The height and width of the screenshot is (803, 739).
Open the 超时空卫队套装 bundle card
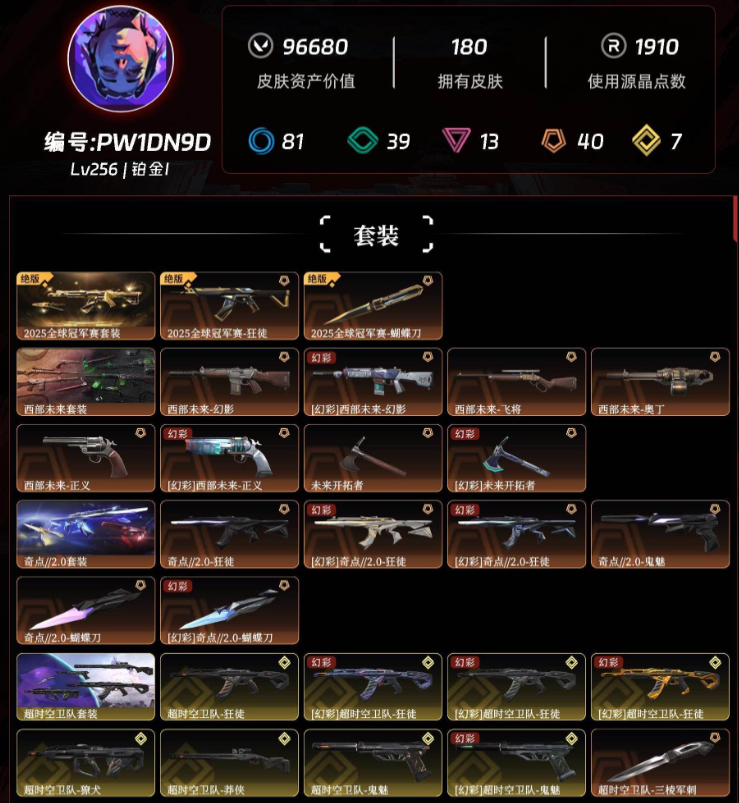(x=86, y=687)
